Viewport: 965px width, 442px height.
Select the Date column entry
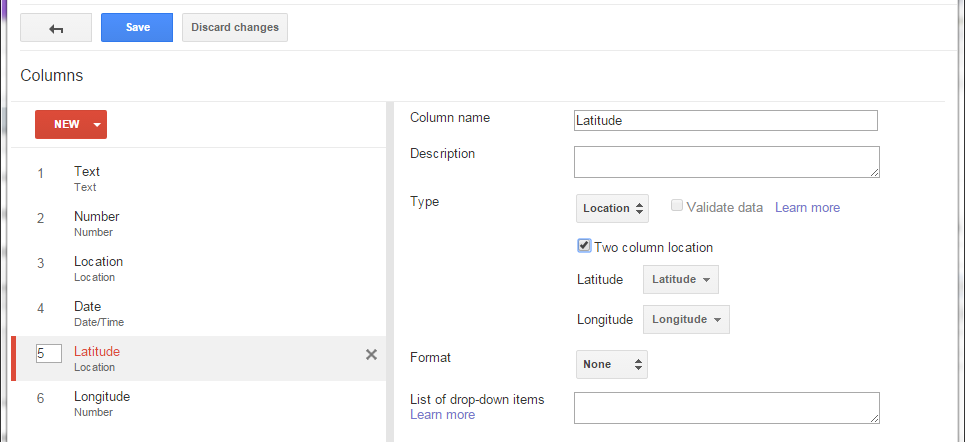(199, 313)
